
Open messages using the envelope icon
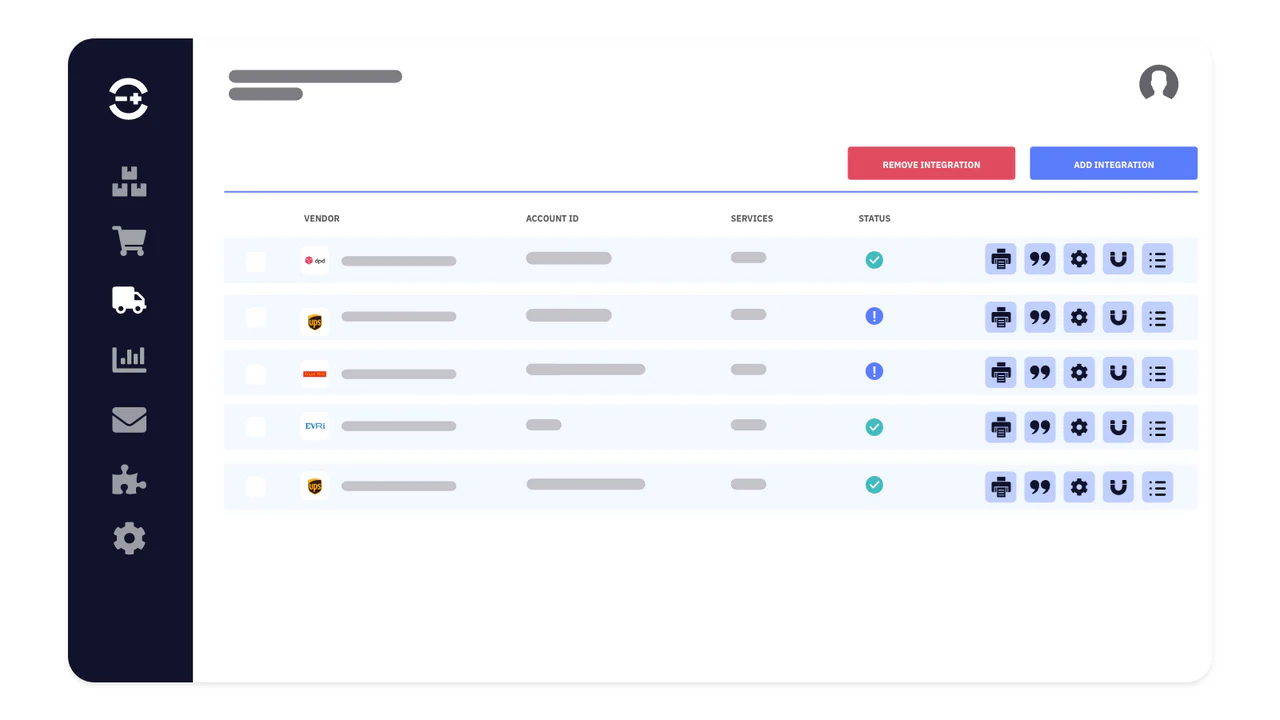128,420
